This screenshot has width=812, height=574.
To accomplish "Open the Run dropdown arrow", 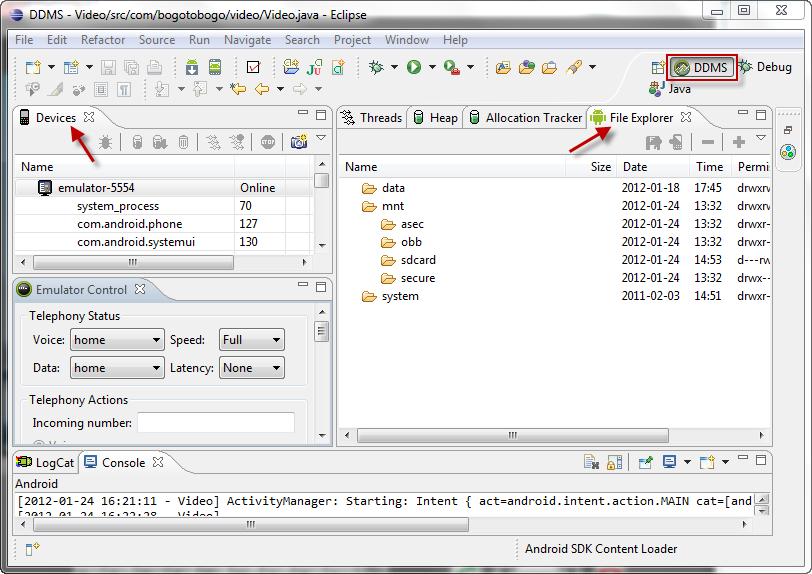I will tap(432, 67).
